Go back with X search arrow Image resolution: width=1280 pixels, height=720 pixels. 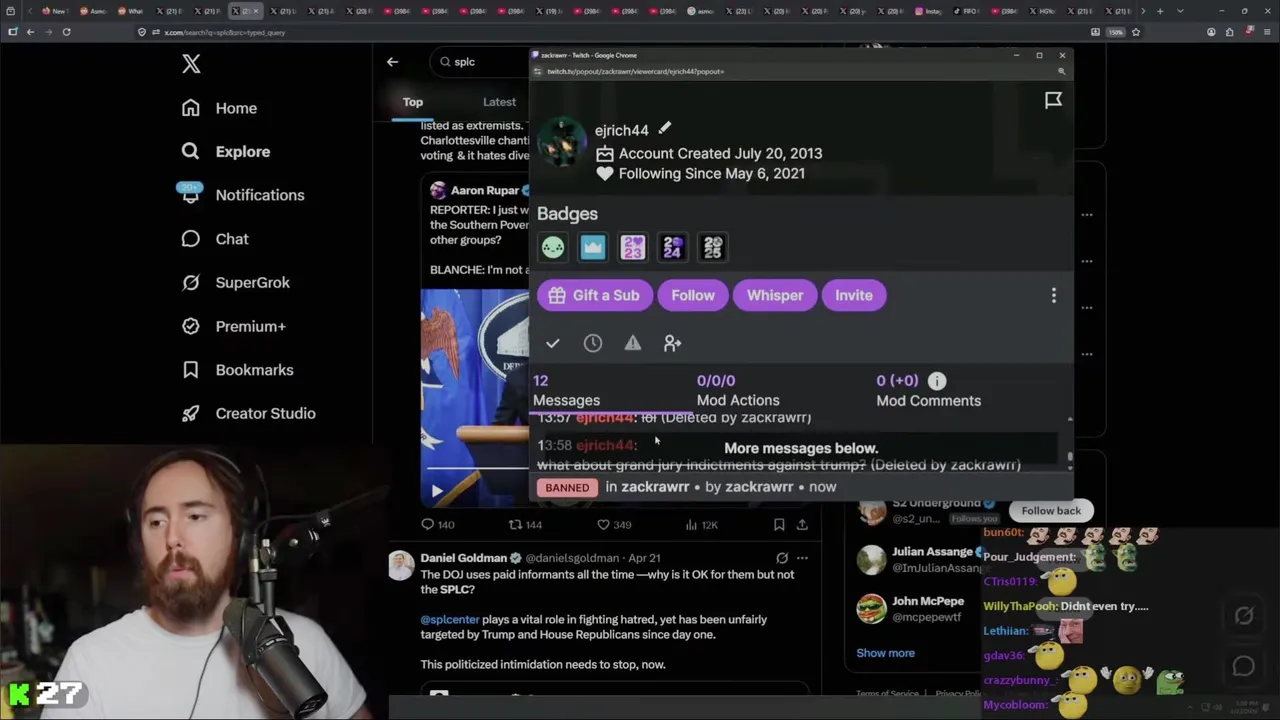(x=392, y=62)
